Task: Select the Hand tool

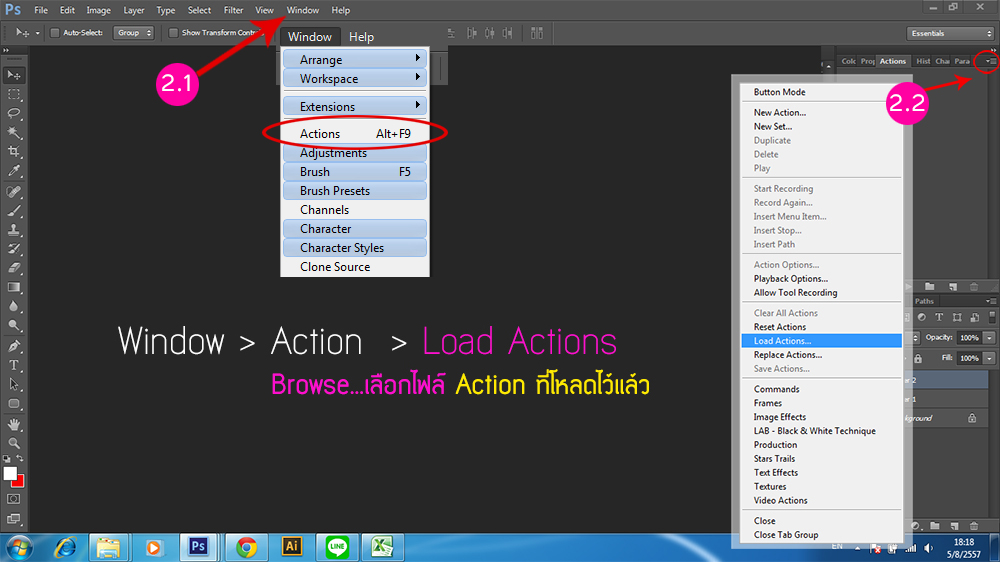Action: tap(13, 425)
